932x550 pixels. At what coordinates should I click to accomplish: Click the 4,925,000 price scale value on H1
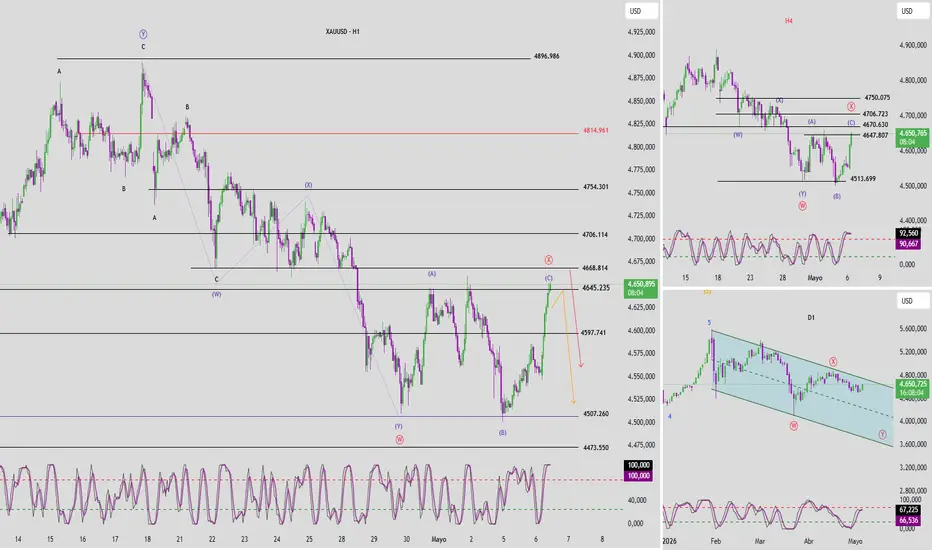(641, 32)
